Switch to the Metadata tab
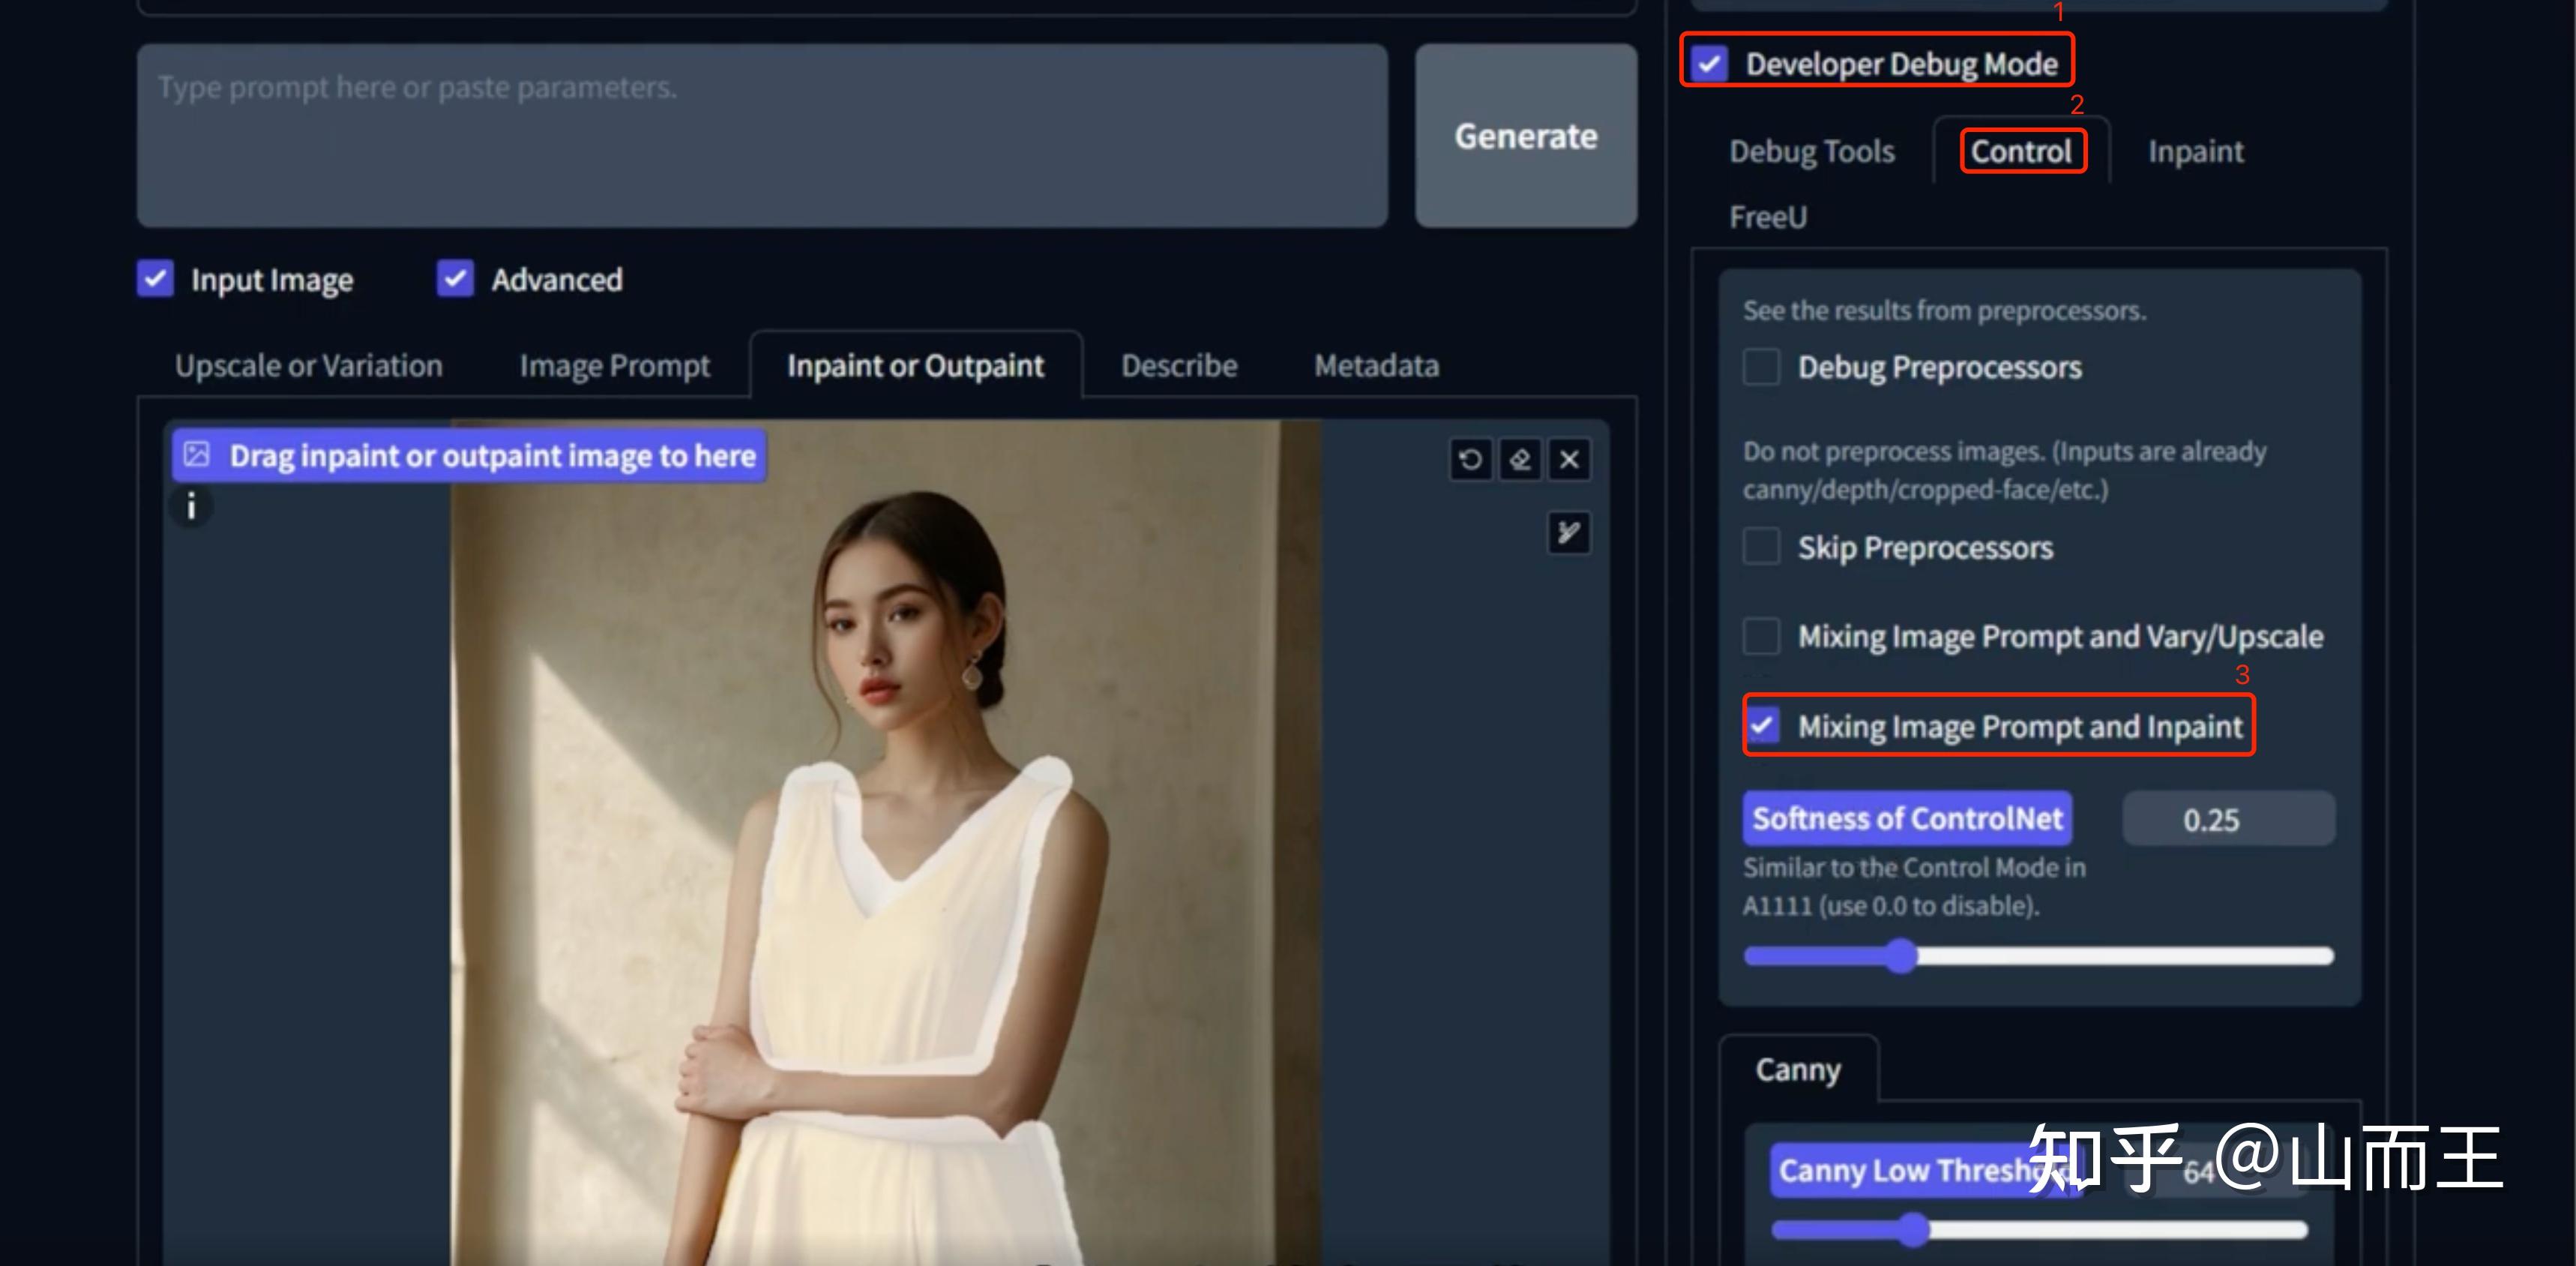Image resolution: width=2576 pixels, height=1266 pixels. [1377, 366]
